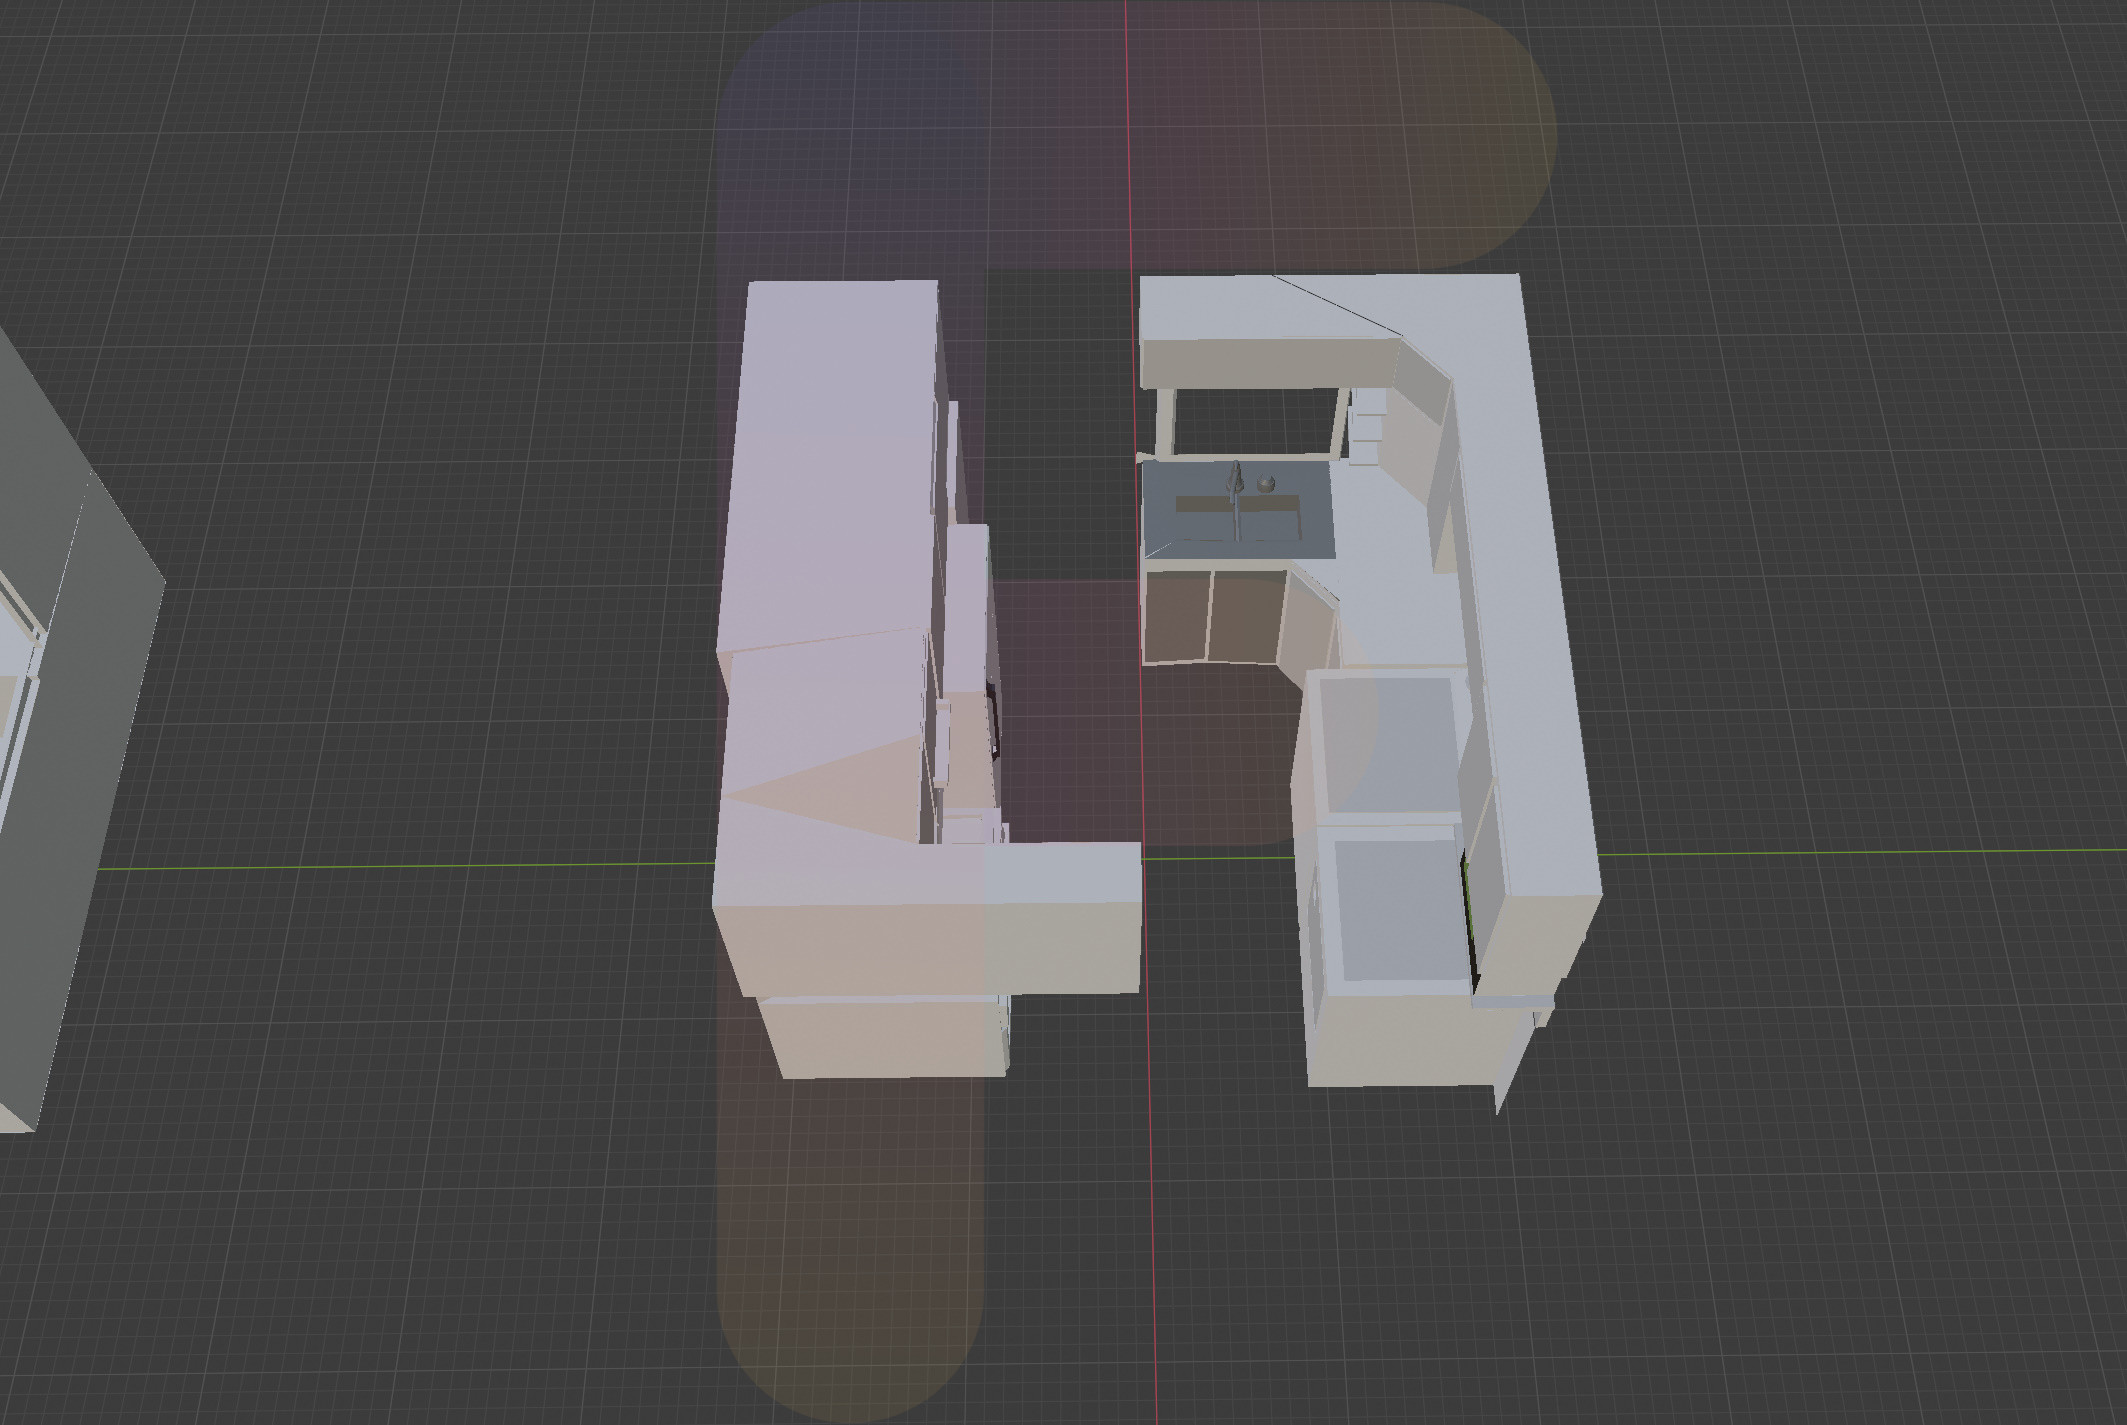Select the small drawer stack near corner
This screenshot has width=2127, height=1425.
pyautogui.click(x=1367, y=427)
